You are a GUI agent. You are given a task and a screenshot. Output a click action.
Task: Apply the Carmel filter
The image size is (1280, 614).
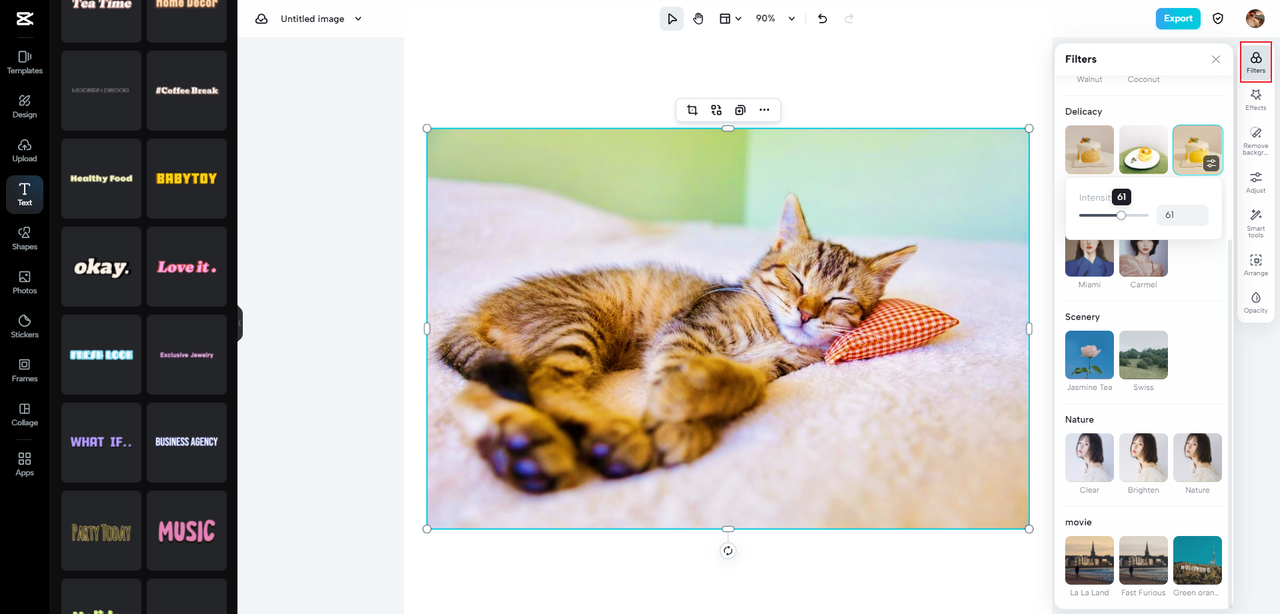coord(1143,260)
